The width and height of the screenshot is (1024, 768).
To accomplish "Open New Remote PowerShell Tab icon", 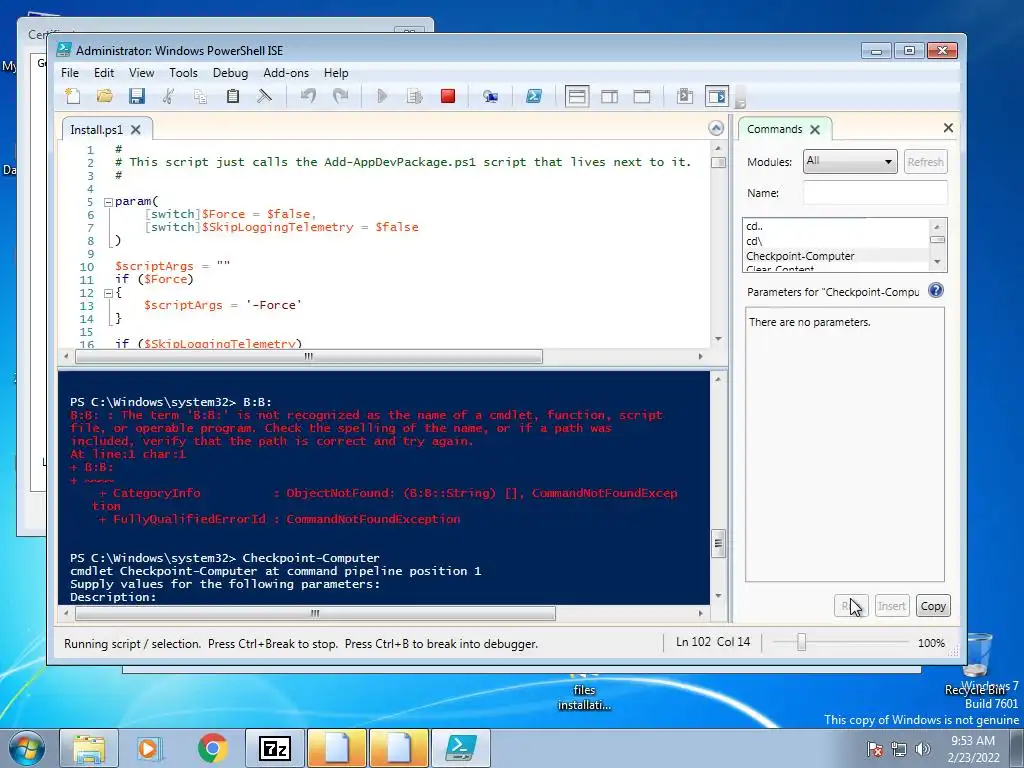I will pyautogui.click(x=490, y=97).
